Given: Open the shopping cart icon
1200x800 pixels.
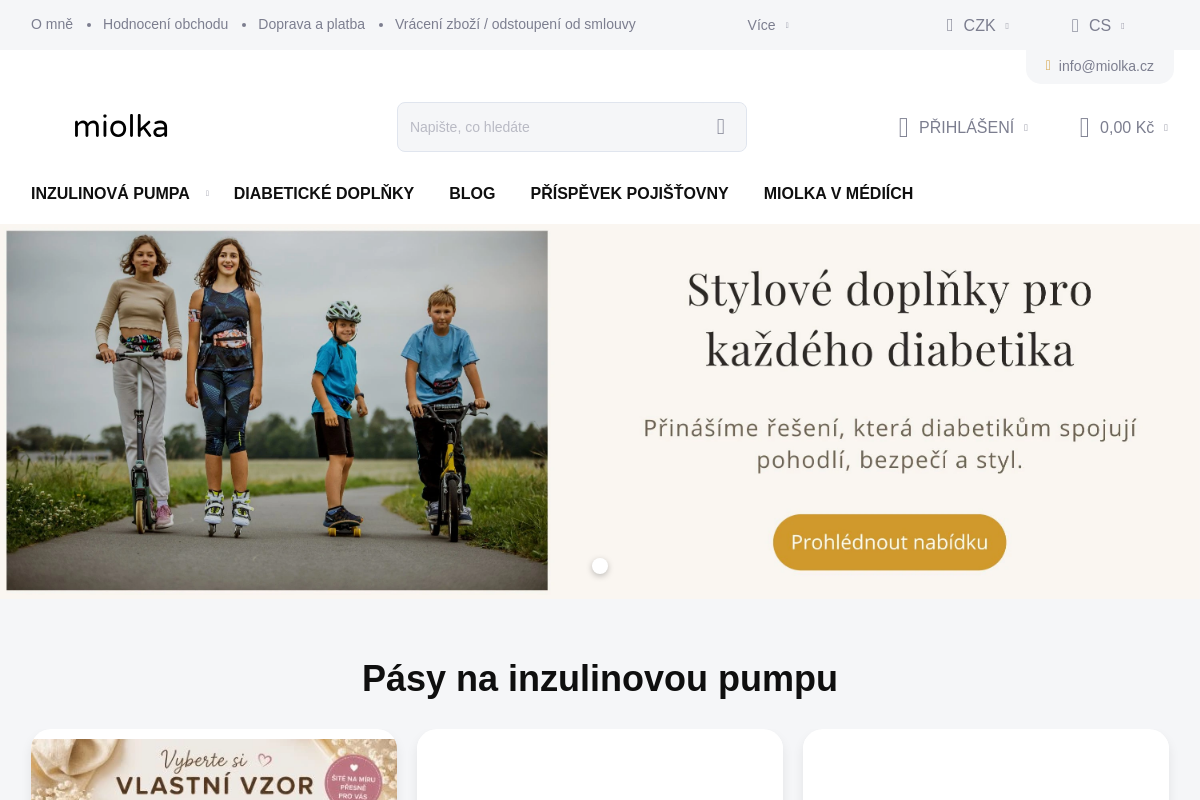Looking at the screenshot, I should [1084, 127].
